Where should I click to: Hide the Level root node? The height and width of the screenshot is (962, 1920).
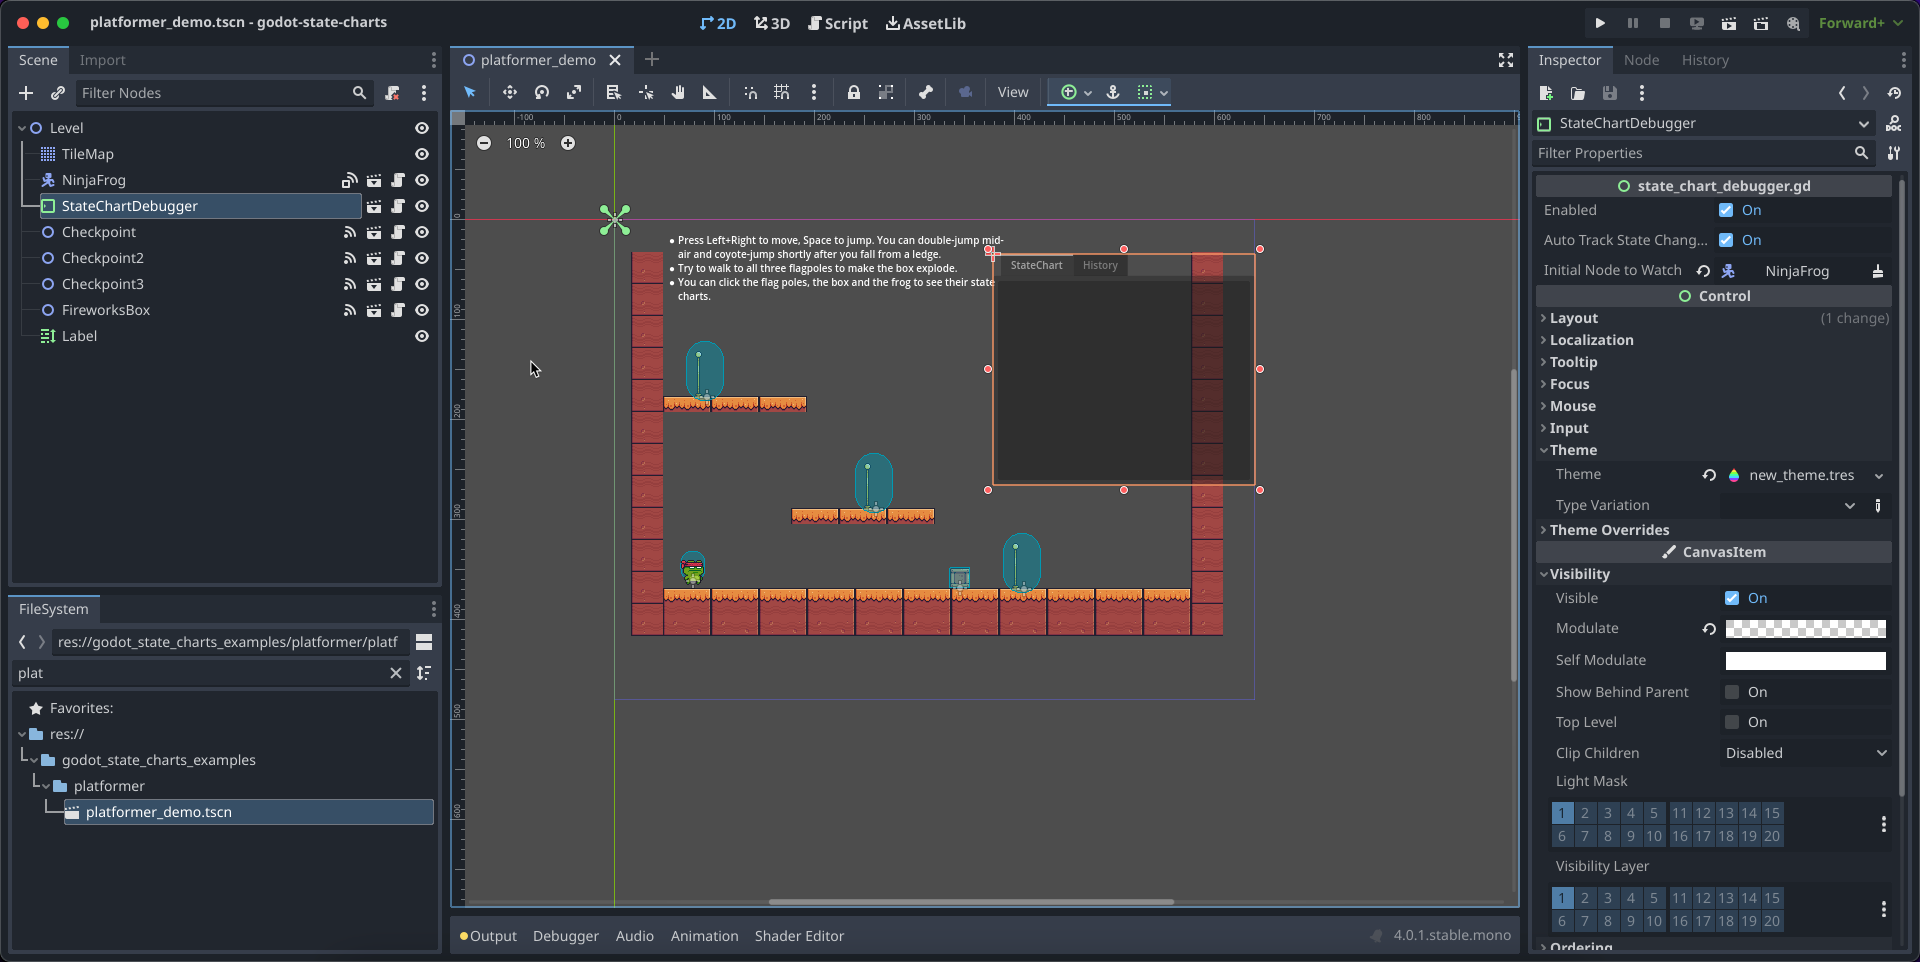(x=422, y=128)
